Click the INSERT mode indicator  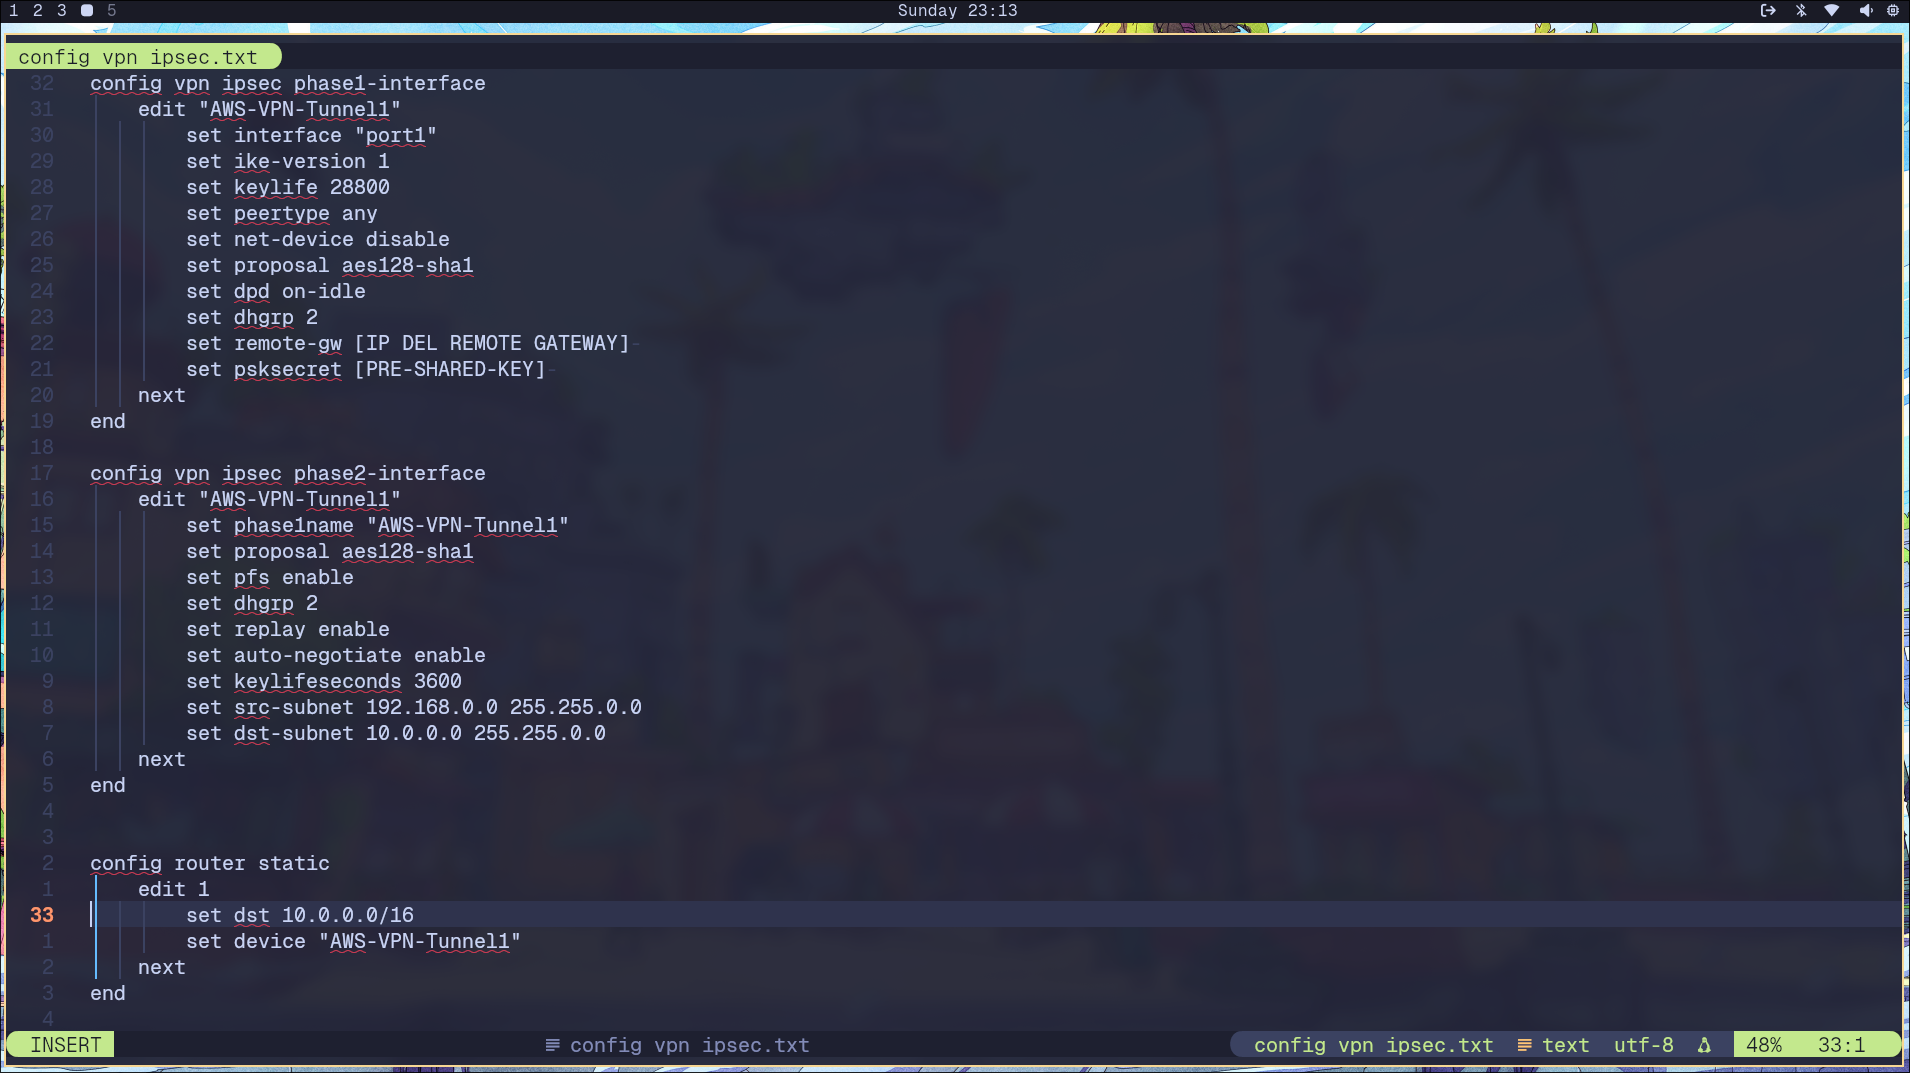65,1045
